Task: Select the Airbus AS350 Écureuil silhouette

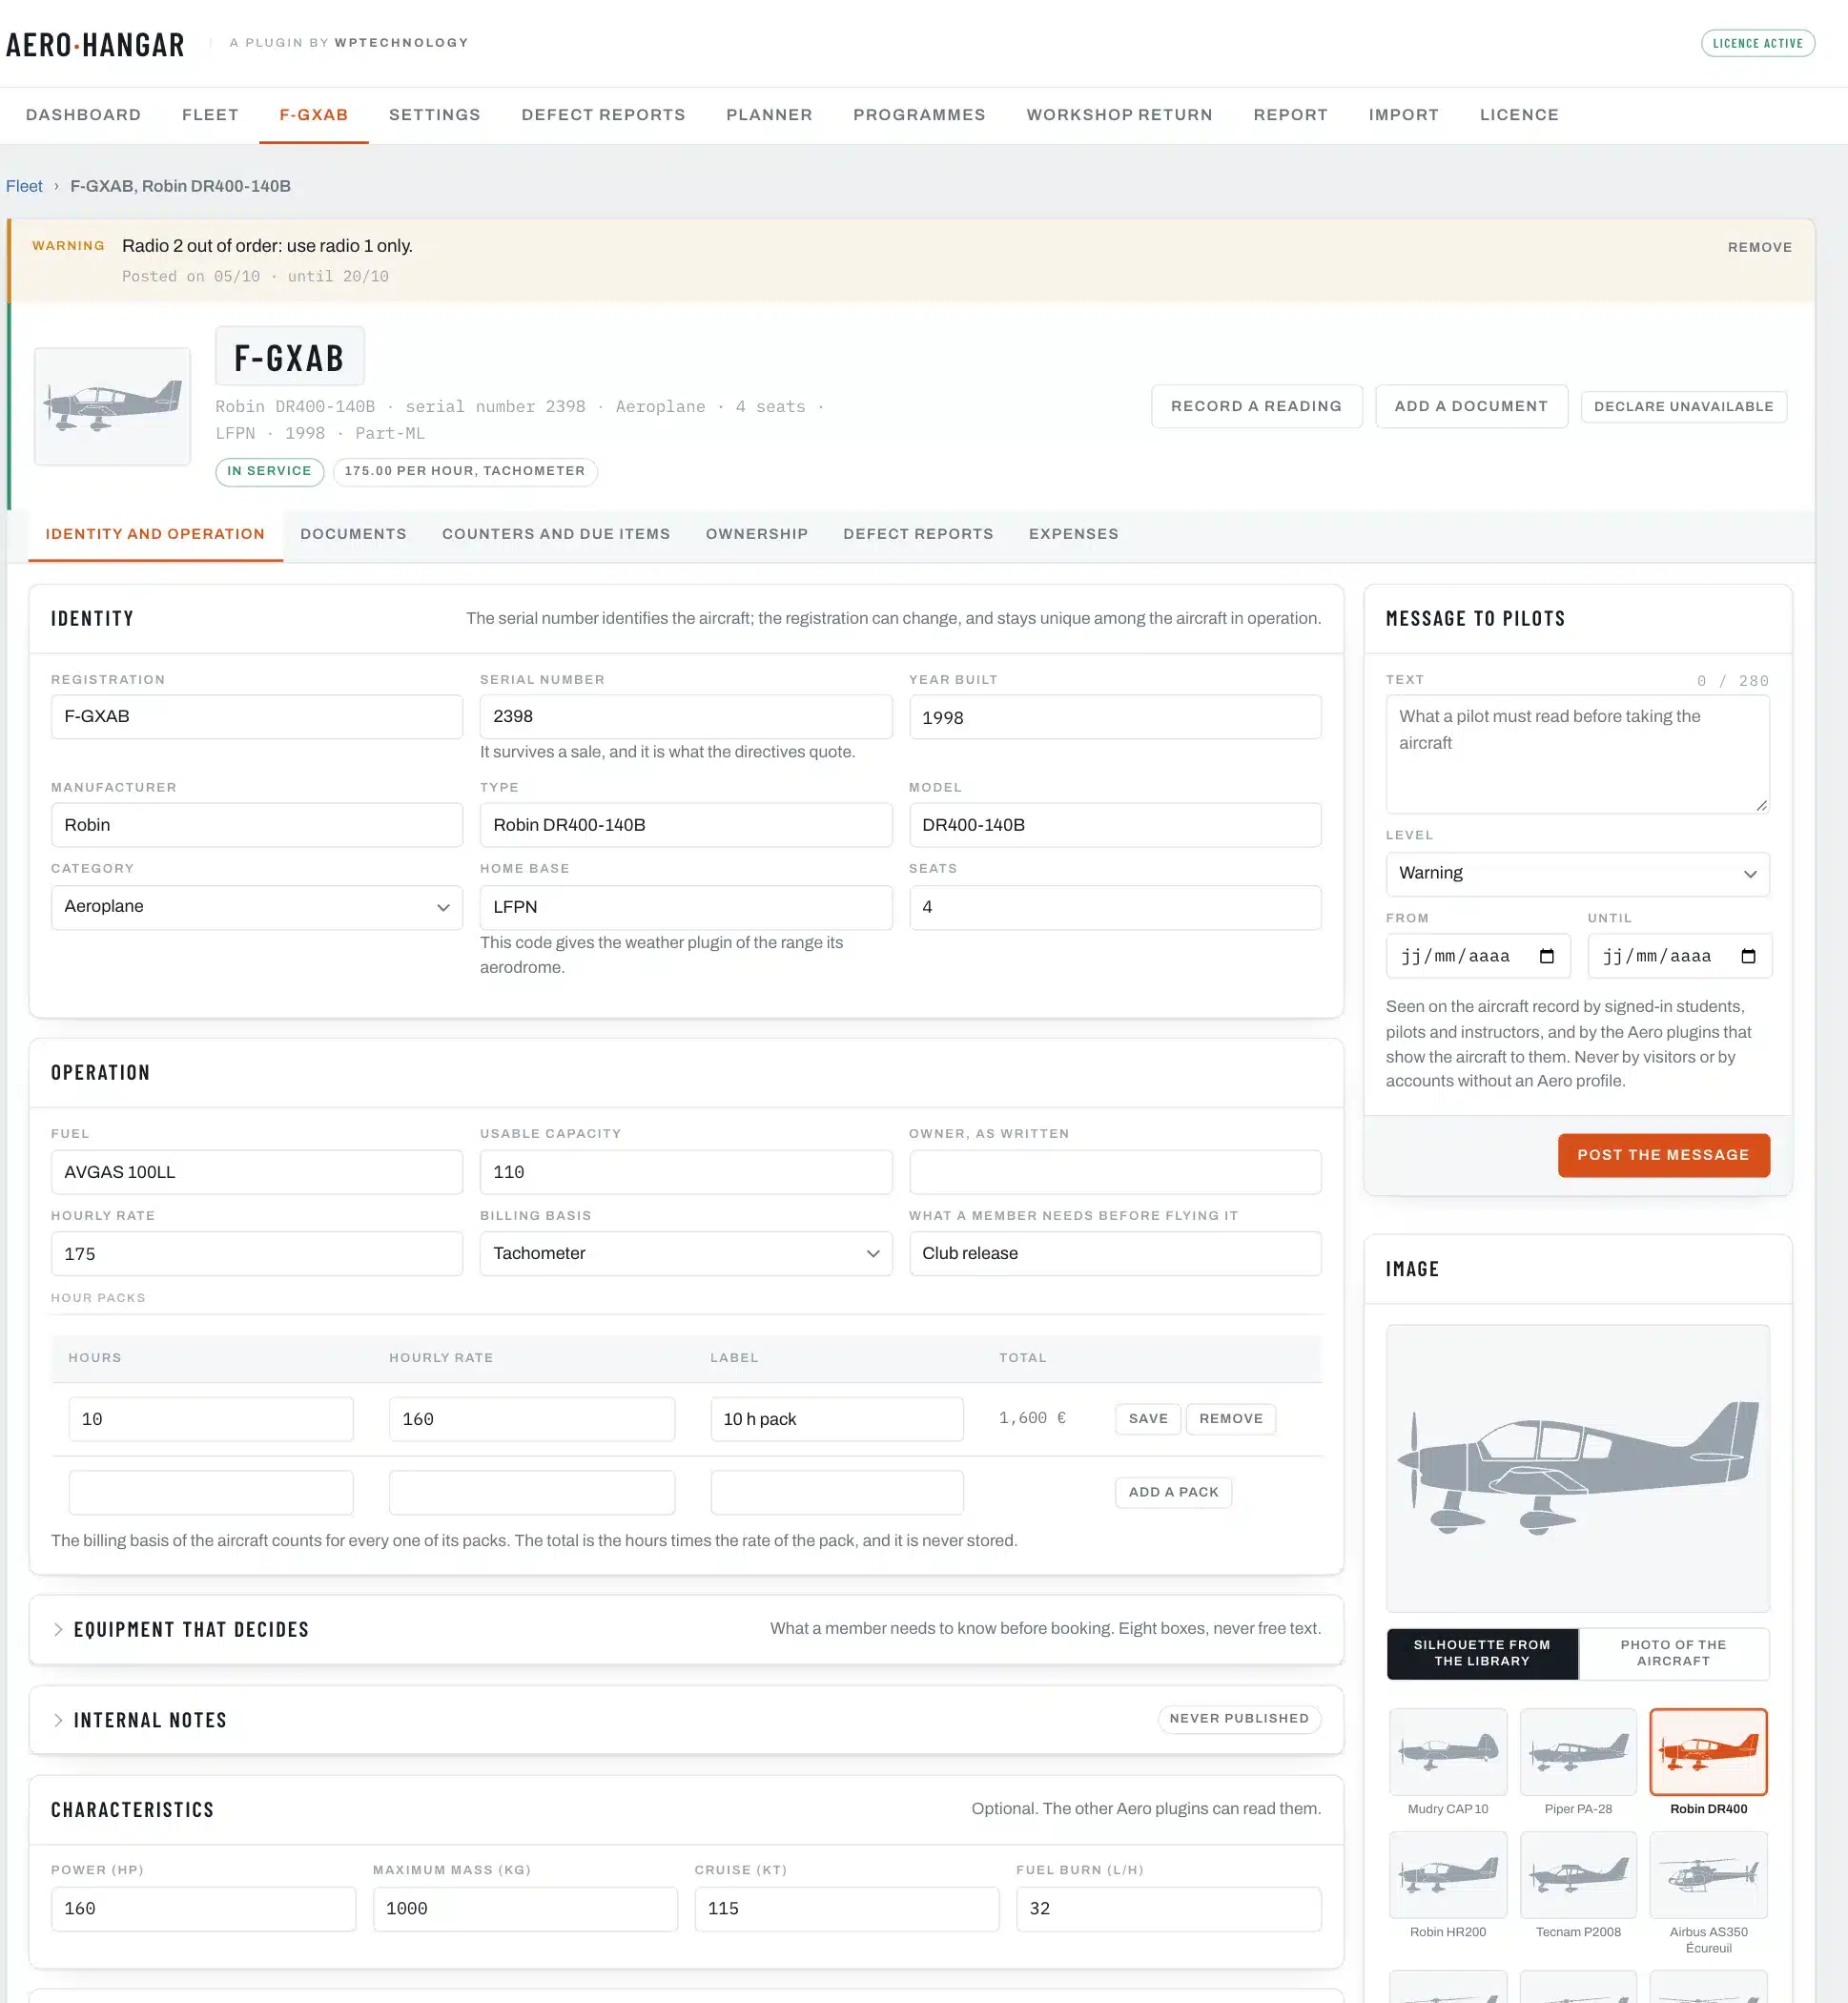Action: tap(1708, 1874)
